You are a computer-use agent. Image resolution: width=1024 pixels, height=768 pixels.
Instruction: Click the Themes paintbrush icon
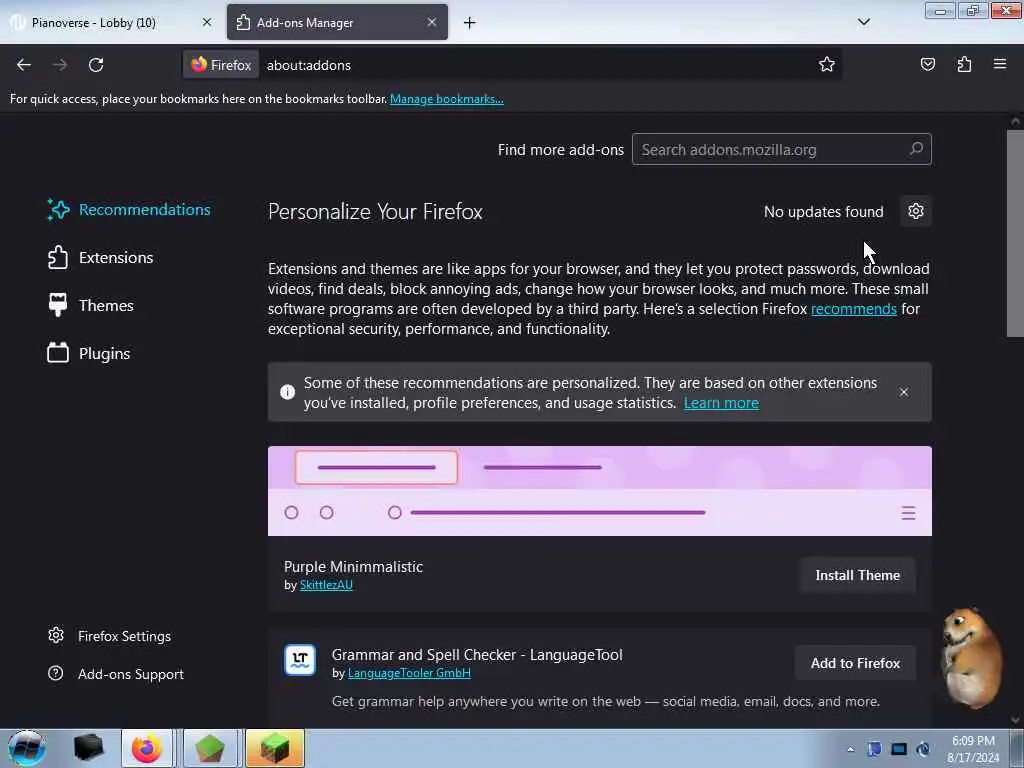coord(58,305)
